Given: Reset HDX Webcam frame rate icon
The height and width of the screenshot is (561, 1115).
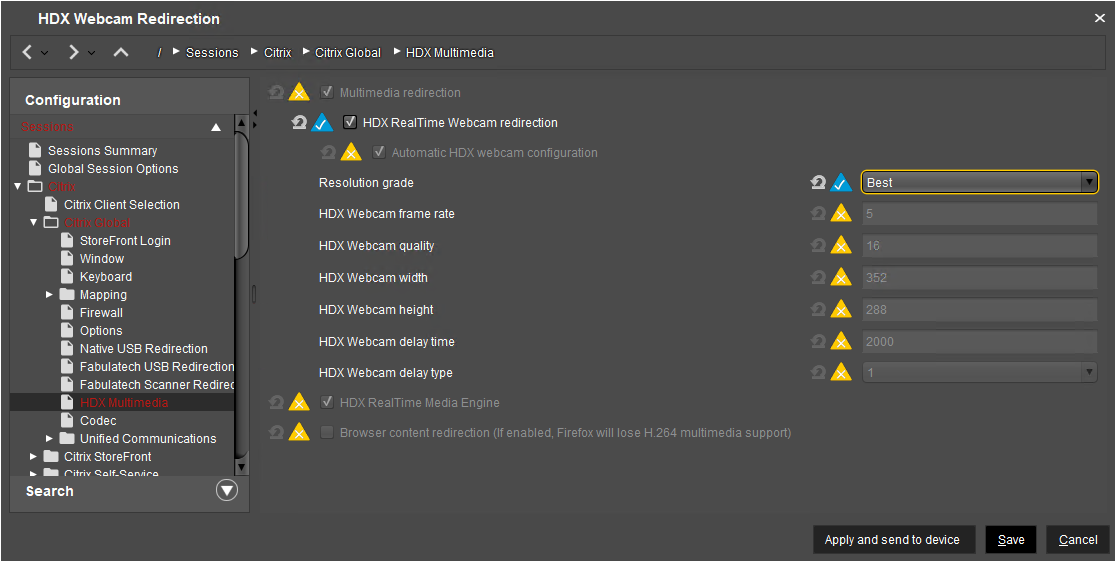Looking at the screenshot, I should pos(818,213).
